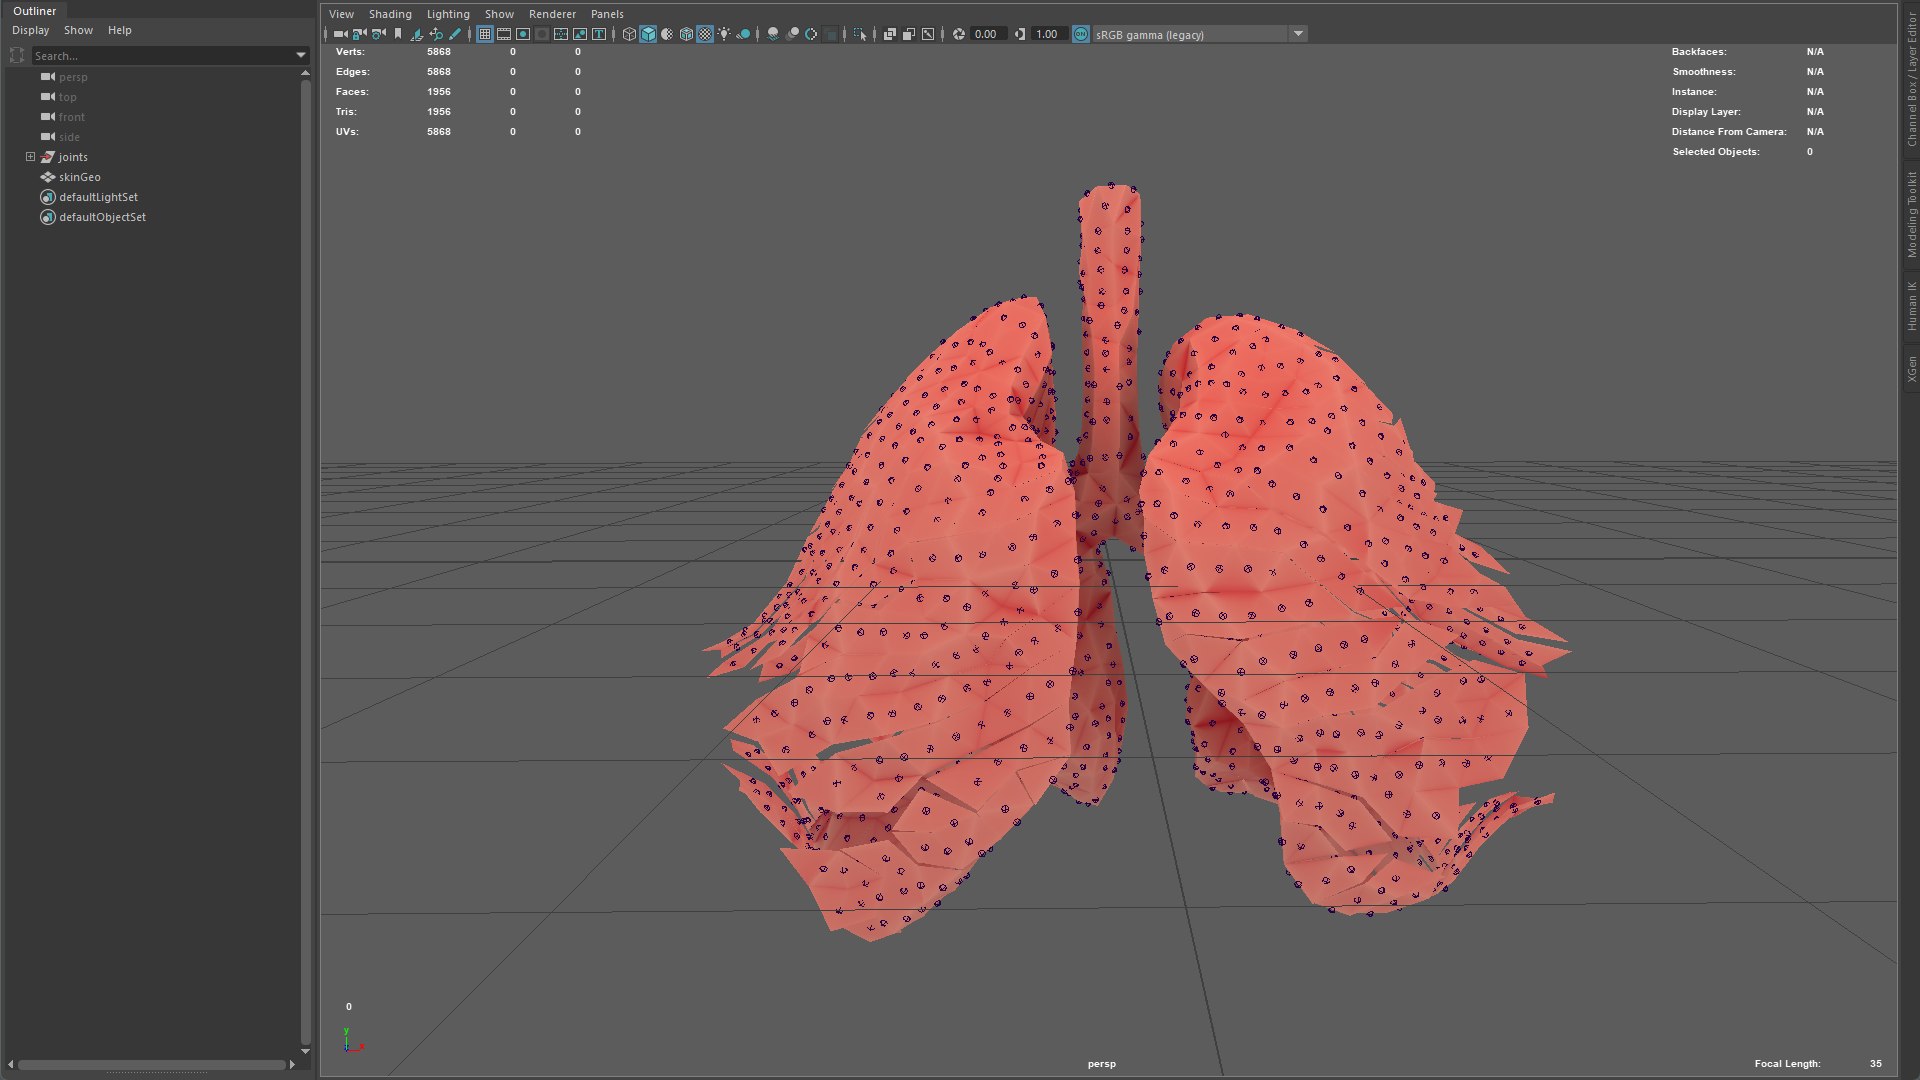The width and height of the screenshot is (1920, 1080).
Task: Click the Image Plane icon
Action: (416, 34)
